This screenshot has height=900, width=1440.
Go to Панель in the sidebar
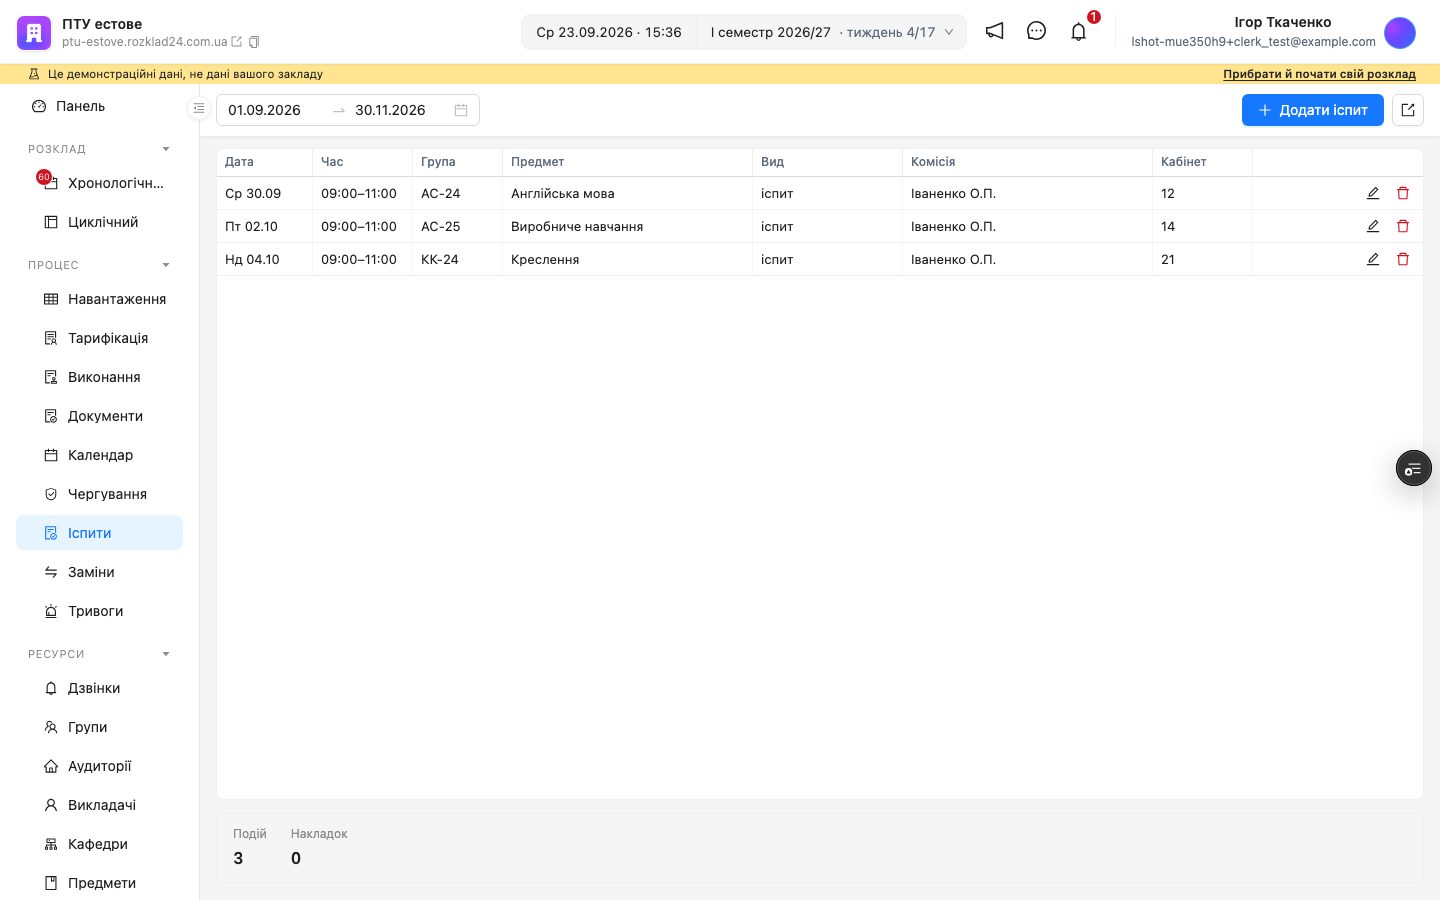(99, 106)
